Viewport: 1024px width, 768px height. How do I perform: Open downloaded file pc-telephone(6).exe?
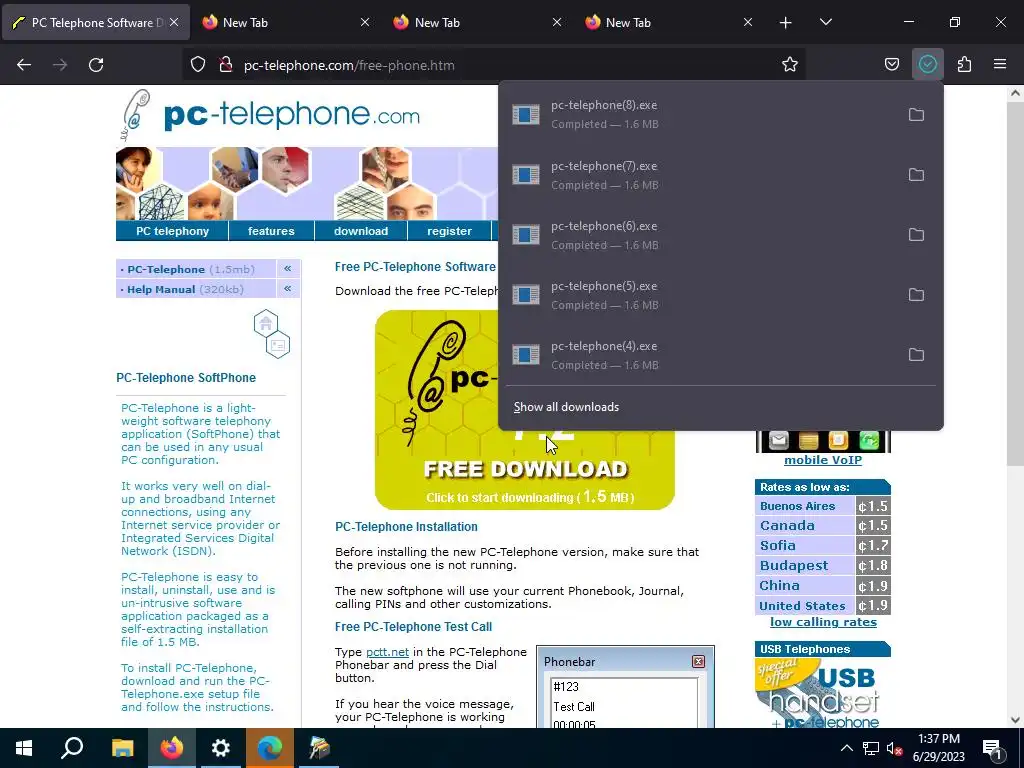pos(699,235)
